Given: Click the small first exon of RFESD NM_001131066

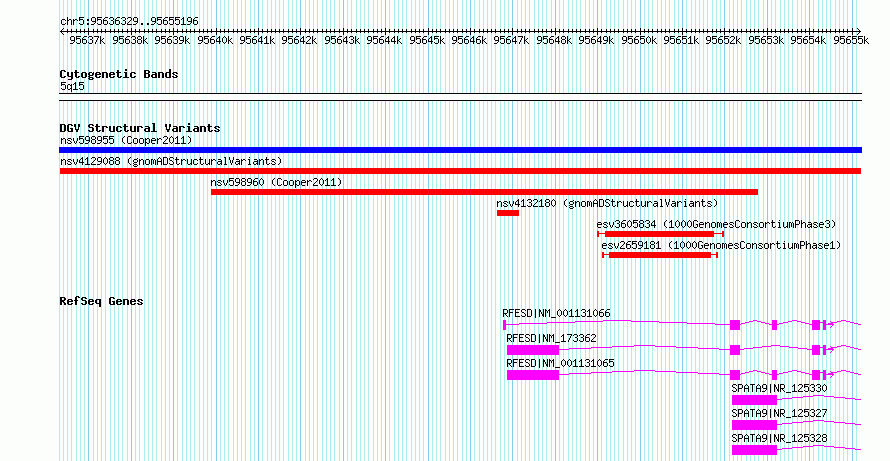Looking at the screenshot, I should pyautogui.click(x=504, y=325).
